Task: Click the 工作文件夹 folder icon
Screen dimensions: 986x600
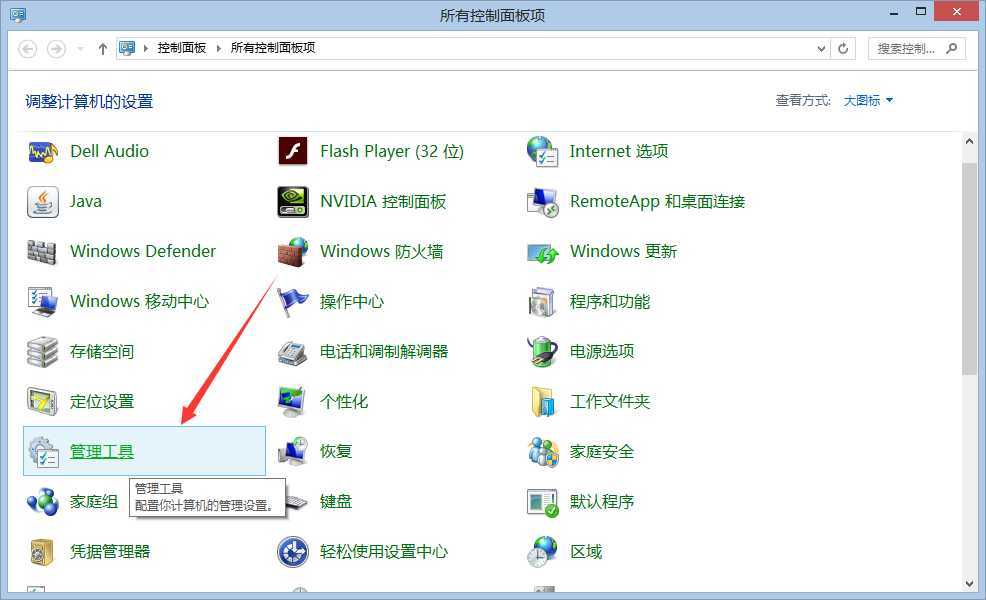Action: tap(543, 402)
